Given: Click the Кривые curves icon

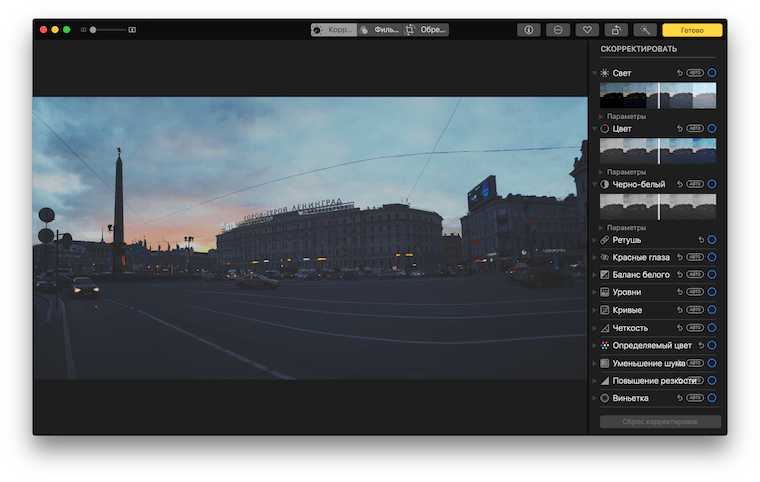Looking at the screenshot, I should (x=605, y=310).
